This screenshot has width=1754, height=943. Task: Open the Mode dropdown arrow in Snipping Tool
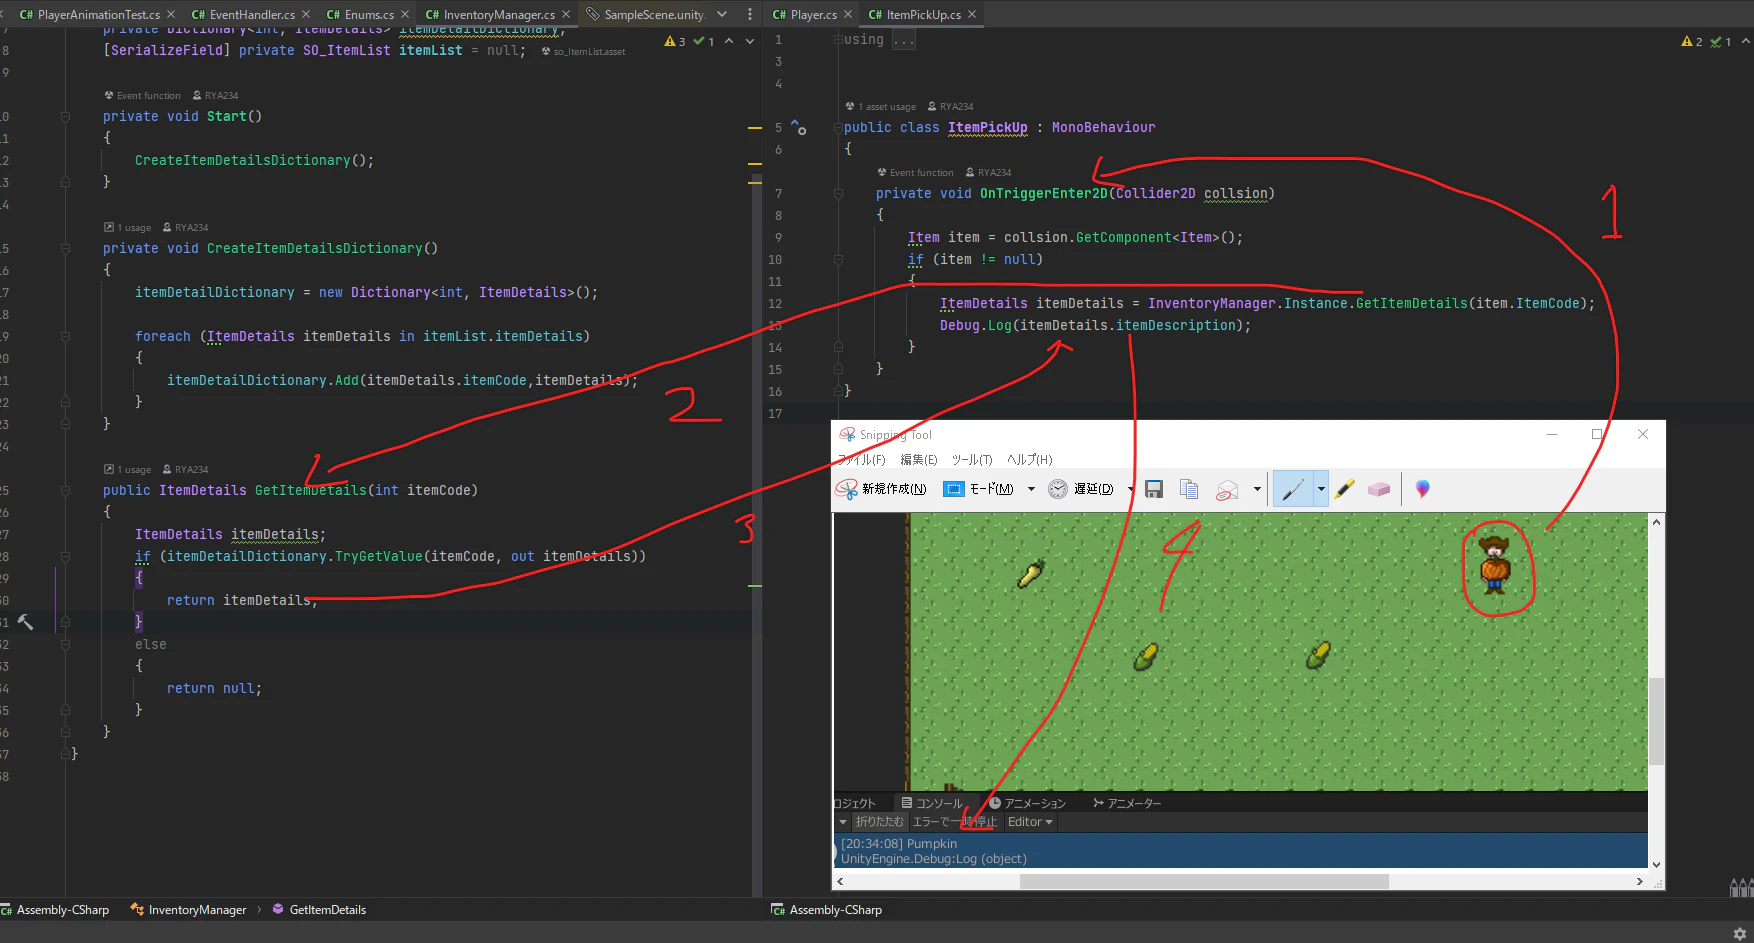[1031, 489]
